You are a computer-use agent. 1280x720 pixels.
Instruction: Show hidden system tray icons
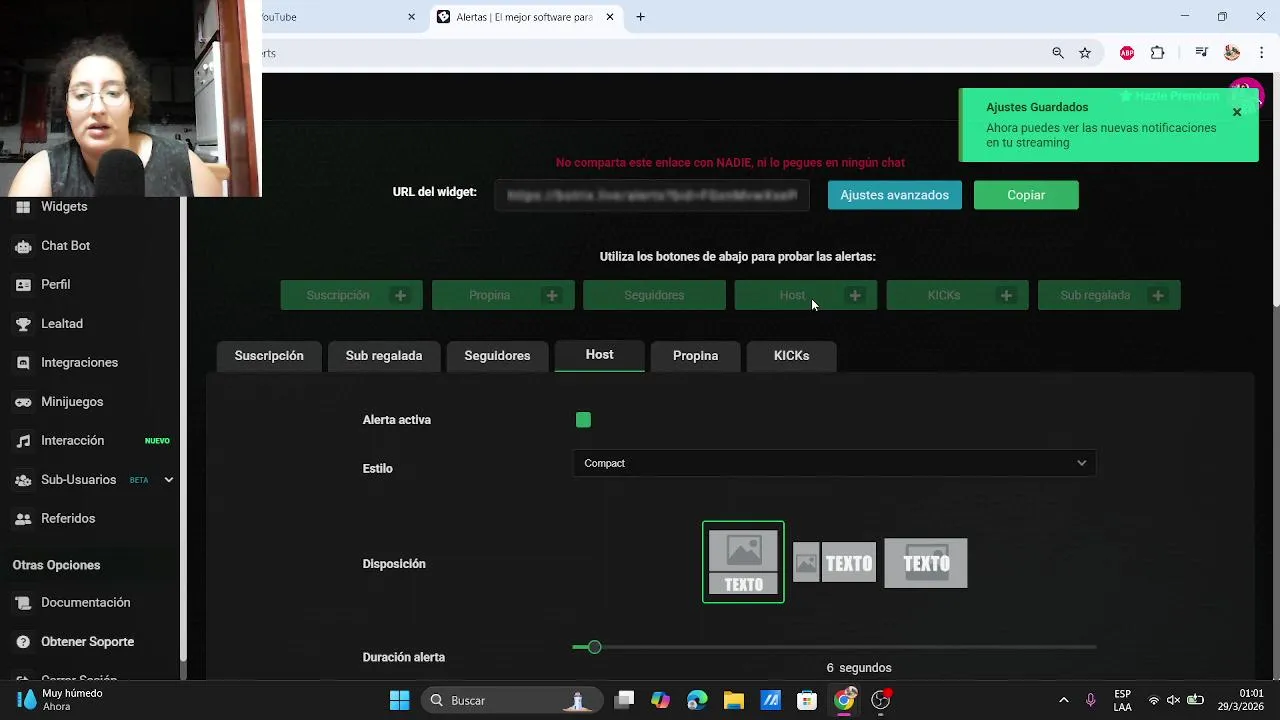[x=1063, y=700]
